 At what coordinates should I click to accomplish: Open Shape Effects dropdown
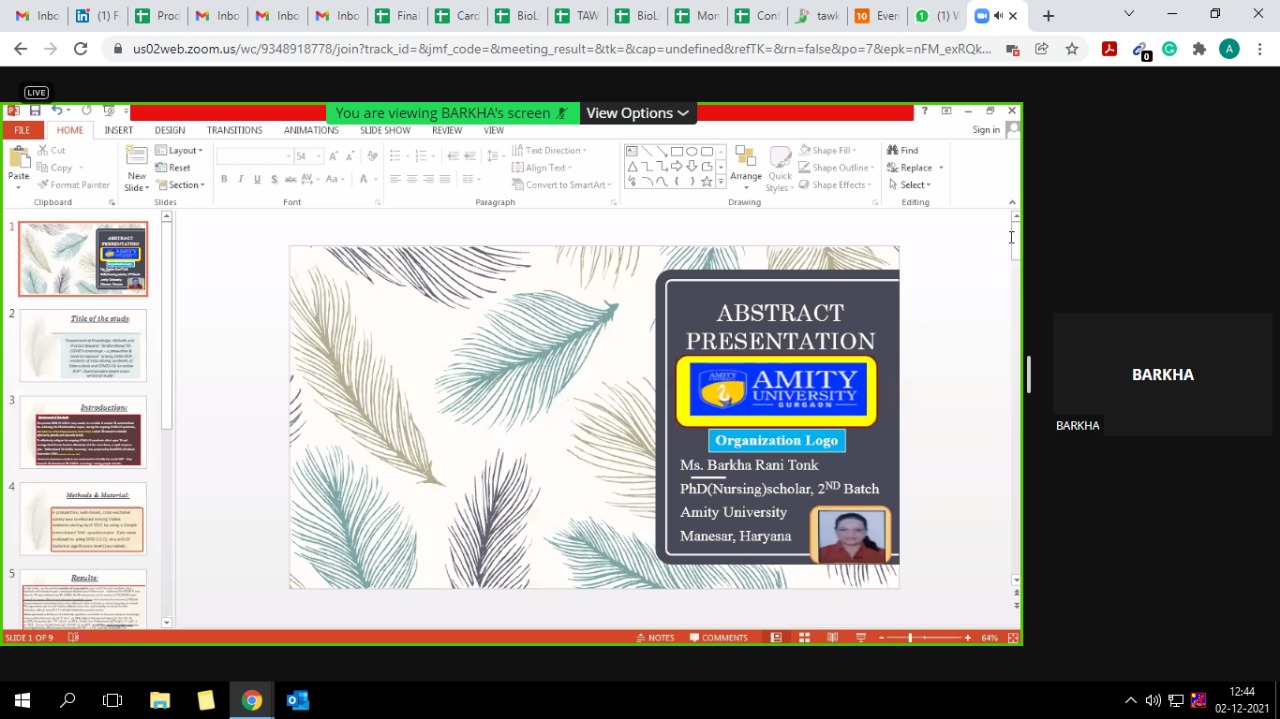pos(833,185)
